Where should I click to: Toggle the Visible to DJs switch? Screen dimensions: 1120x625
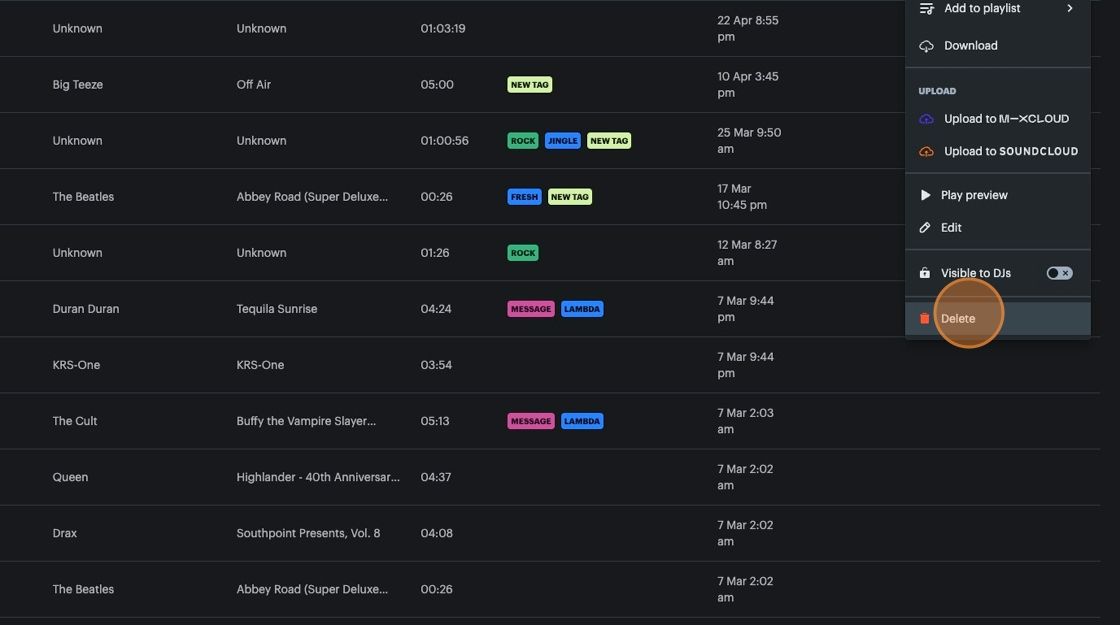(x=1059, y=273)
